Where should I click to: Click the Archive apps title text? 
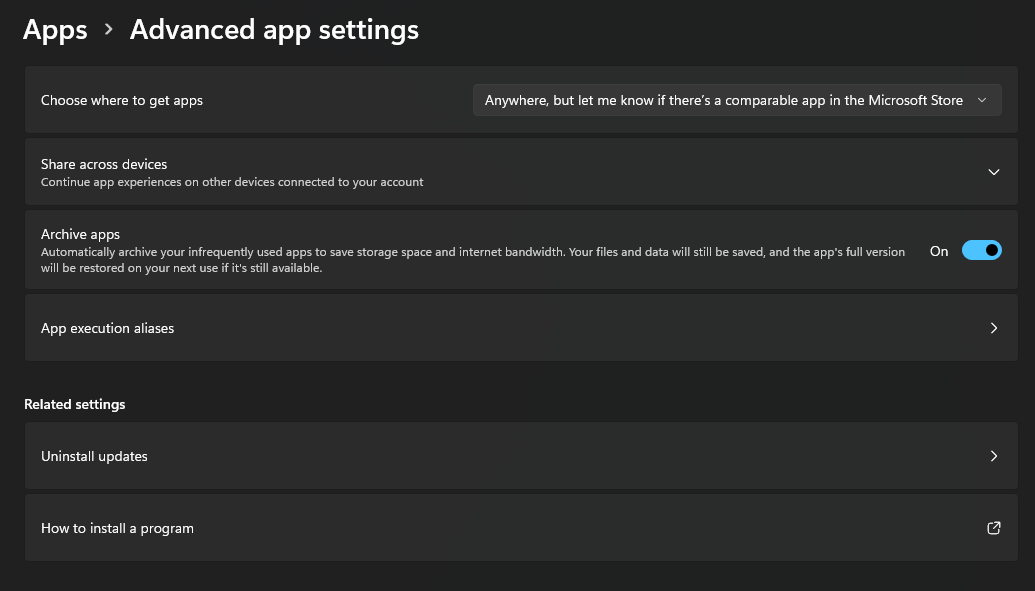click(x=80, y=234)
